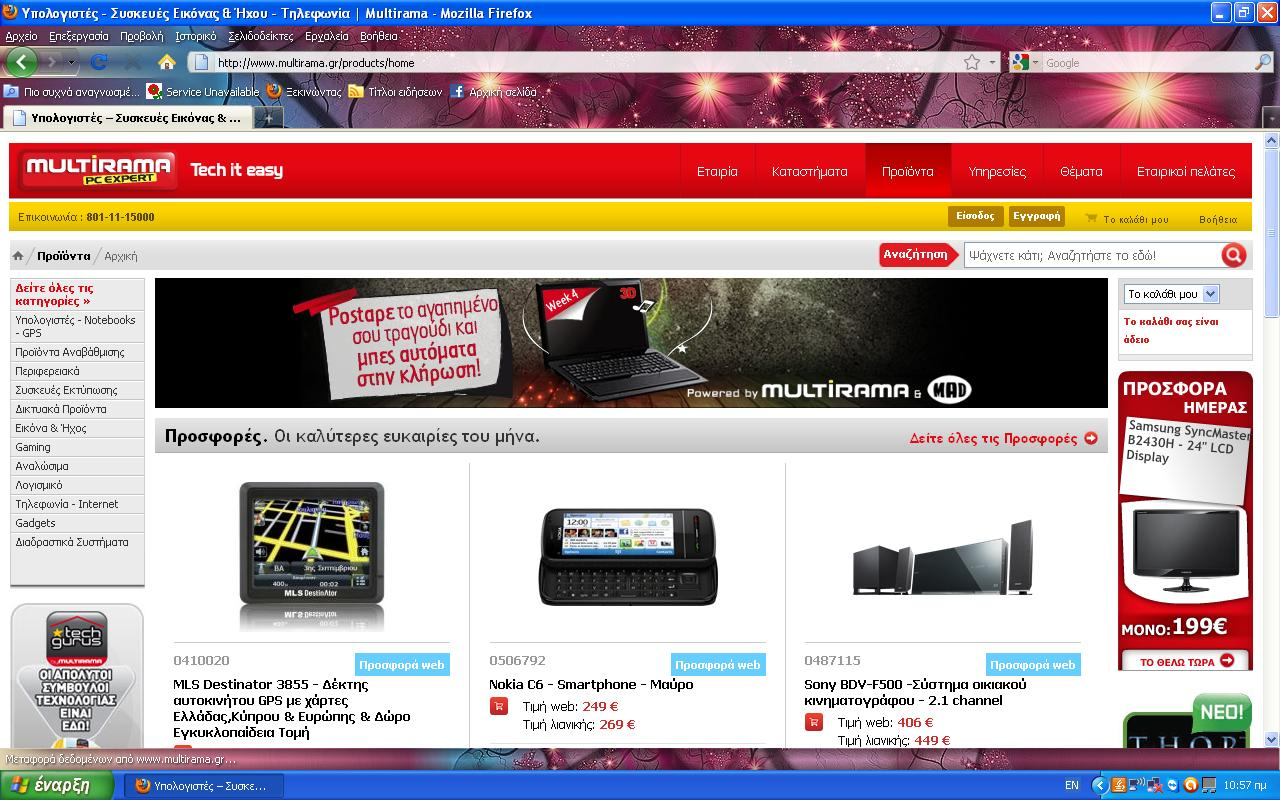Click the Google search engine logo
The width and height of the screenshot is (1280, 800).
pyautogui.click(x=1020, y=62)
